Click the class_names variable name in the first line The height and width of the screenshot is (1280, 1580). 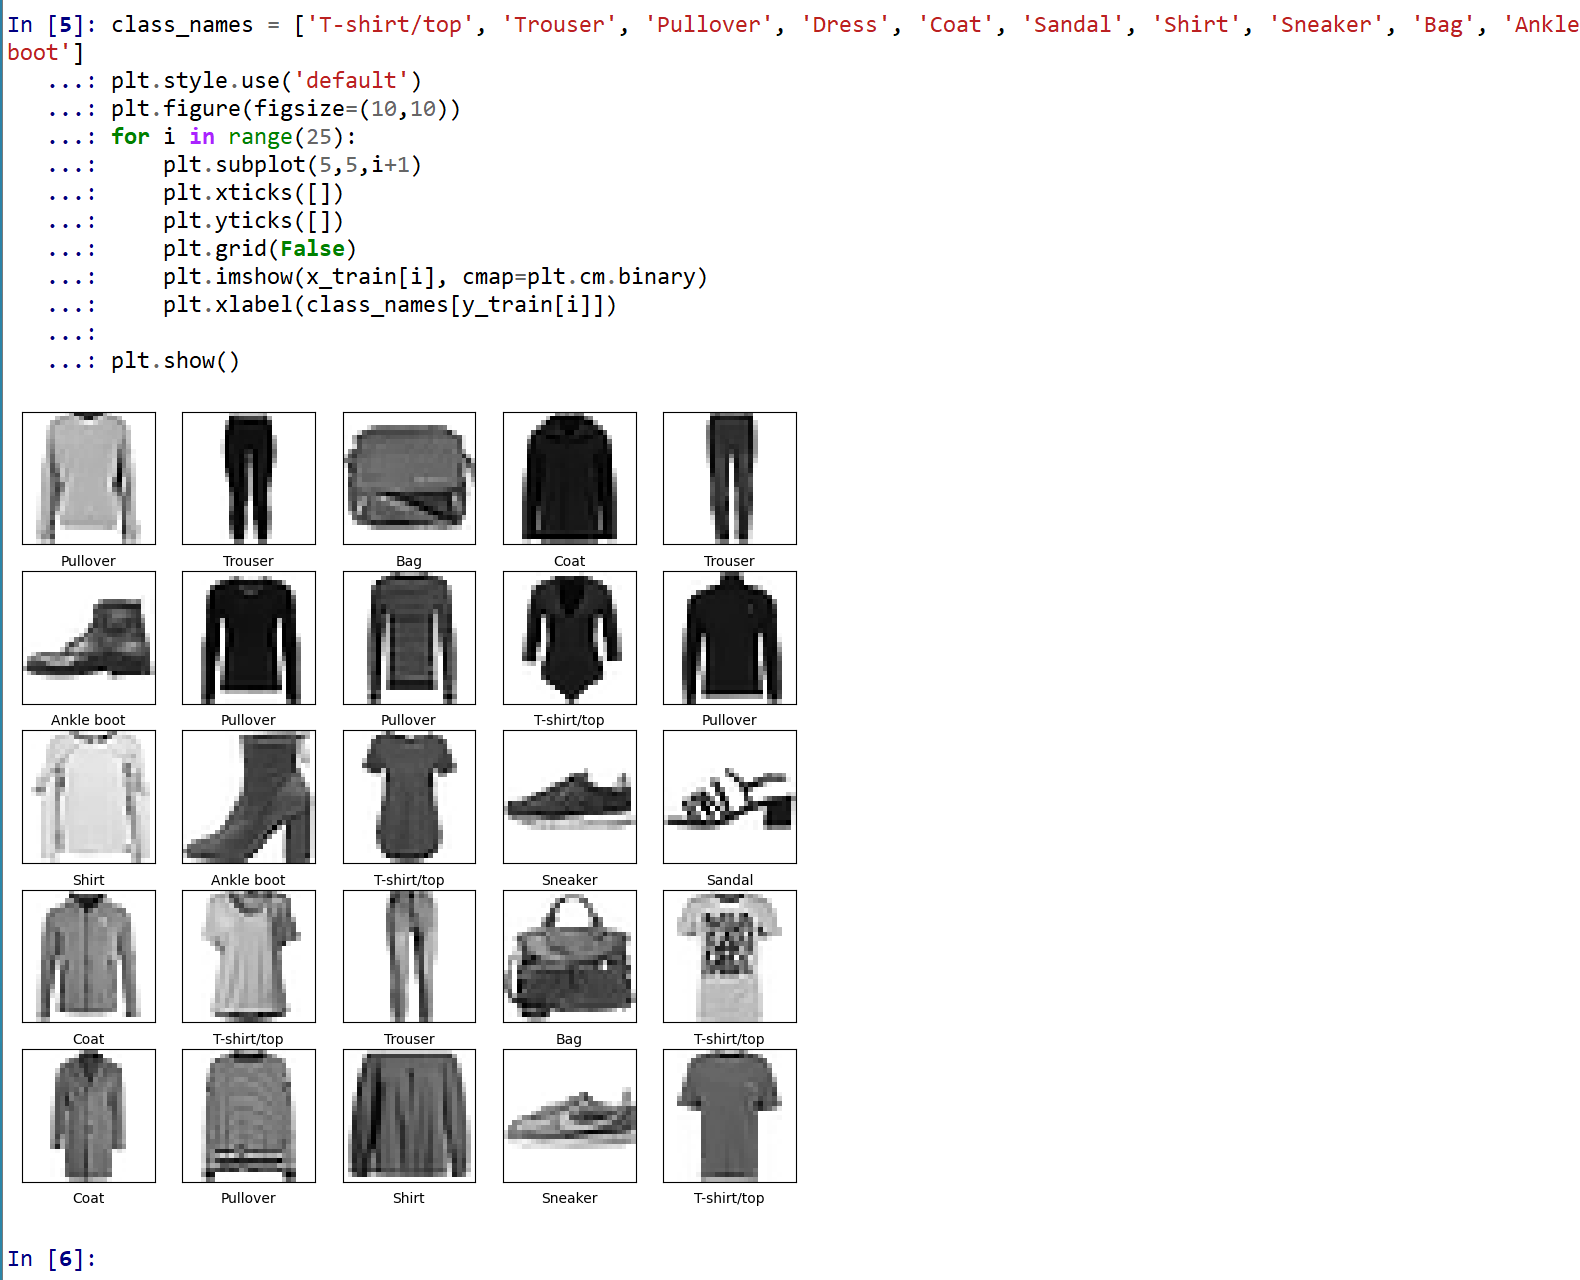tap(182, 24)
